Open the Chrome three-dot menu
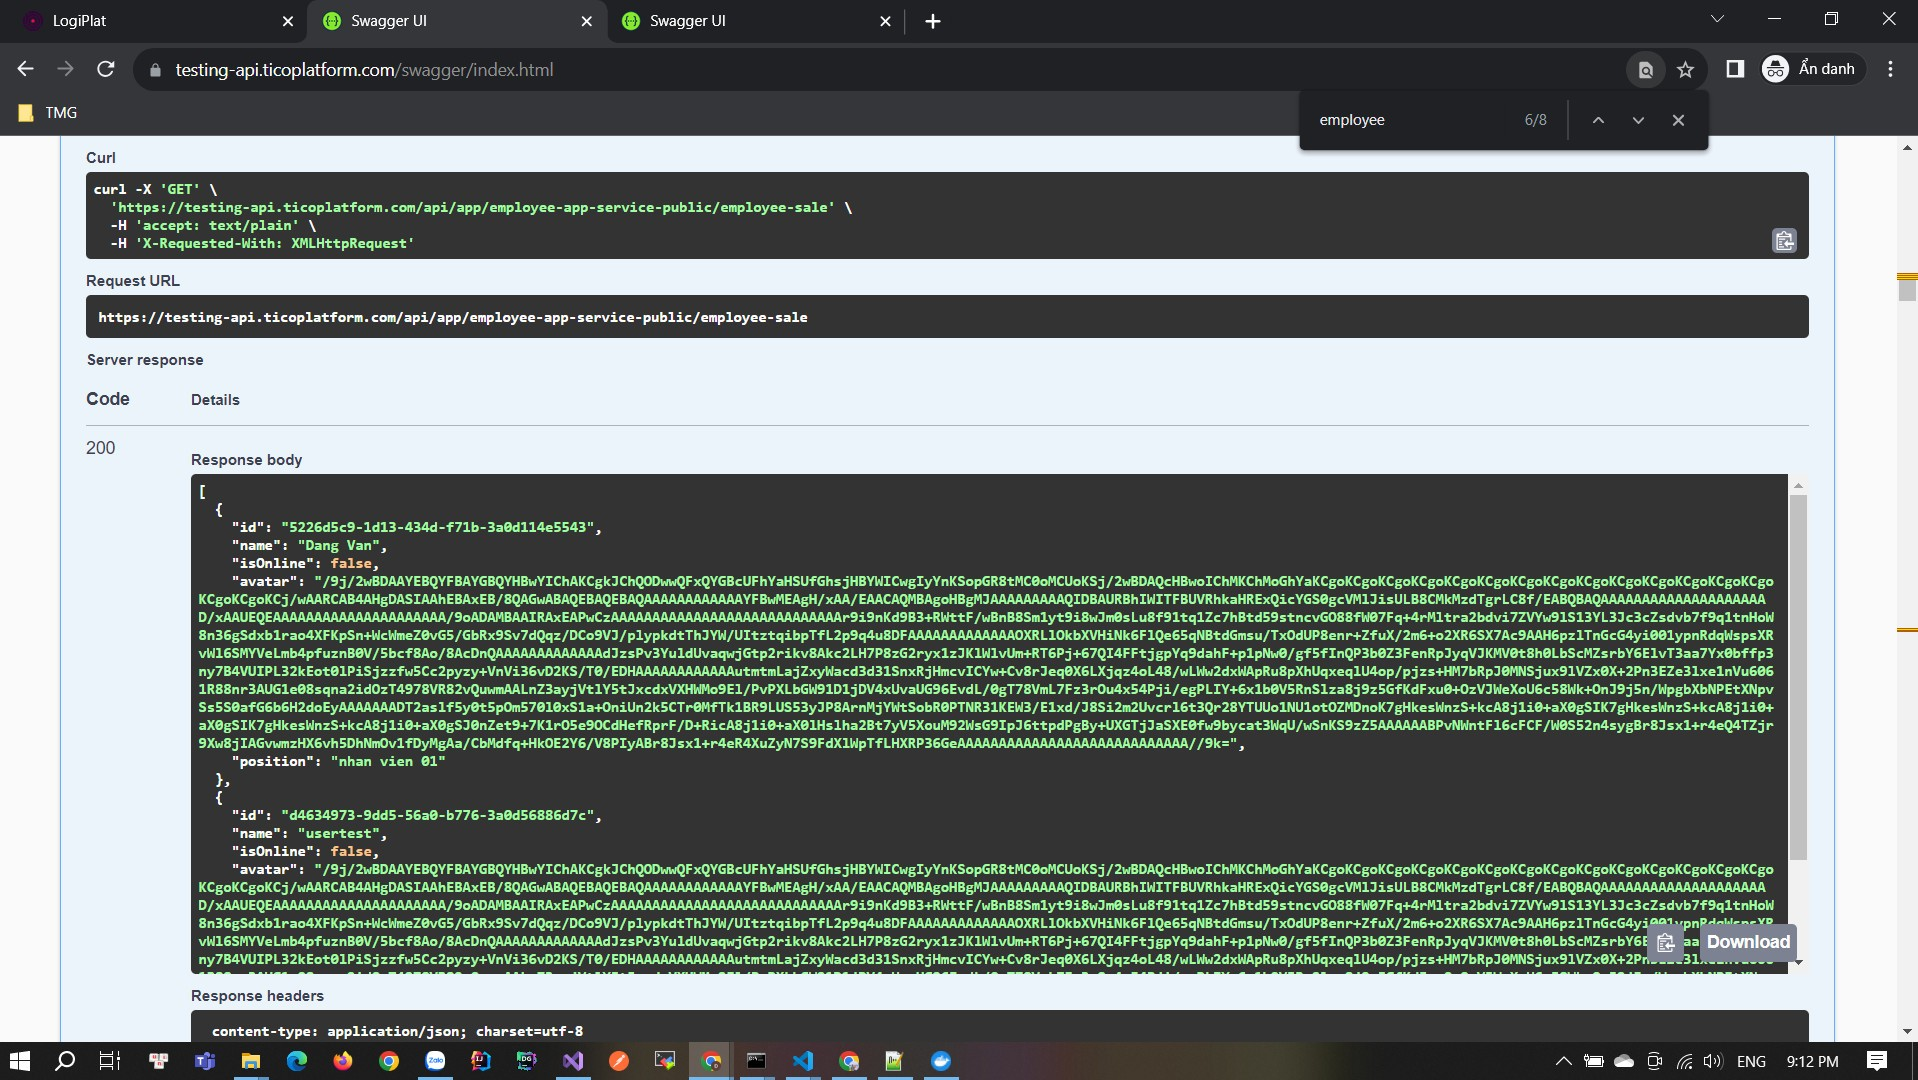The width and height of the screenshot is (1918, 1080). point(1890,70)
